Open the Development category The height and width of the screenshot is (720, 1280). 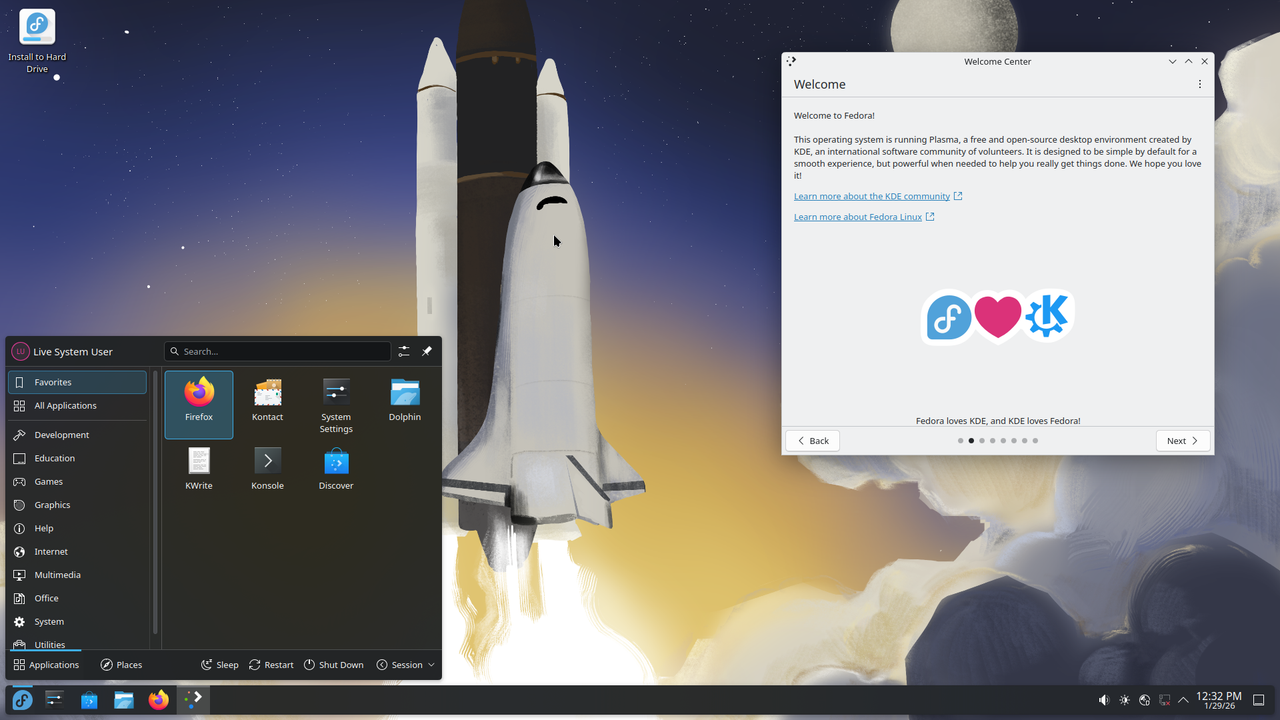(77, 435)
